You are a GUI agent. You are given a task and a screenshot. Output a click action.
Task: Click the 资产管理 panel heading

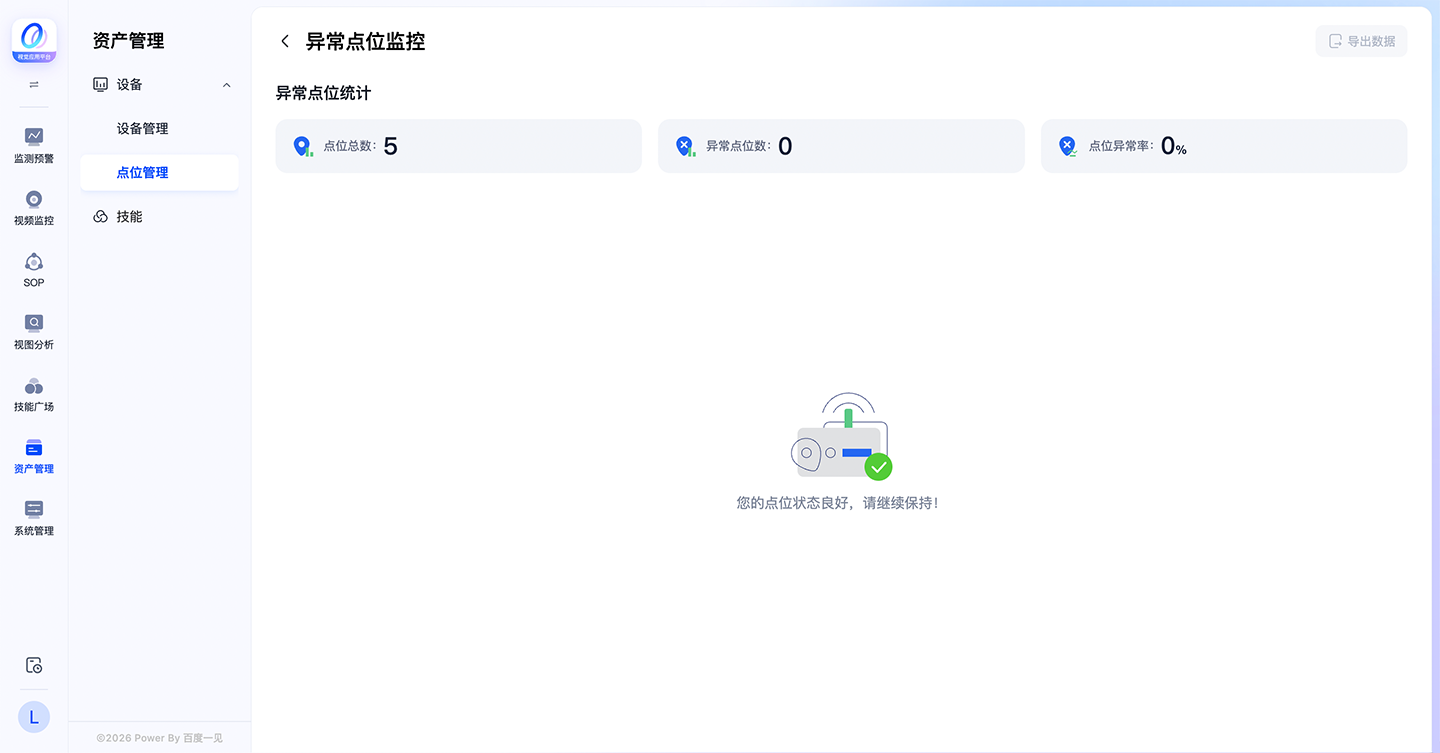pos(128,41)
